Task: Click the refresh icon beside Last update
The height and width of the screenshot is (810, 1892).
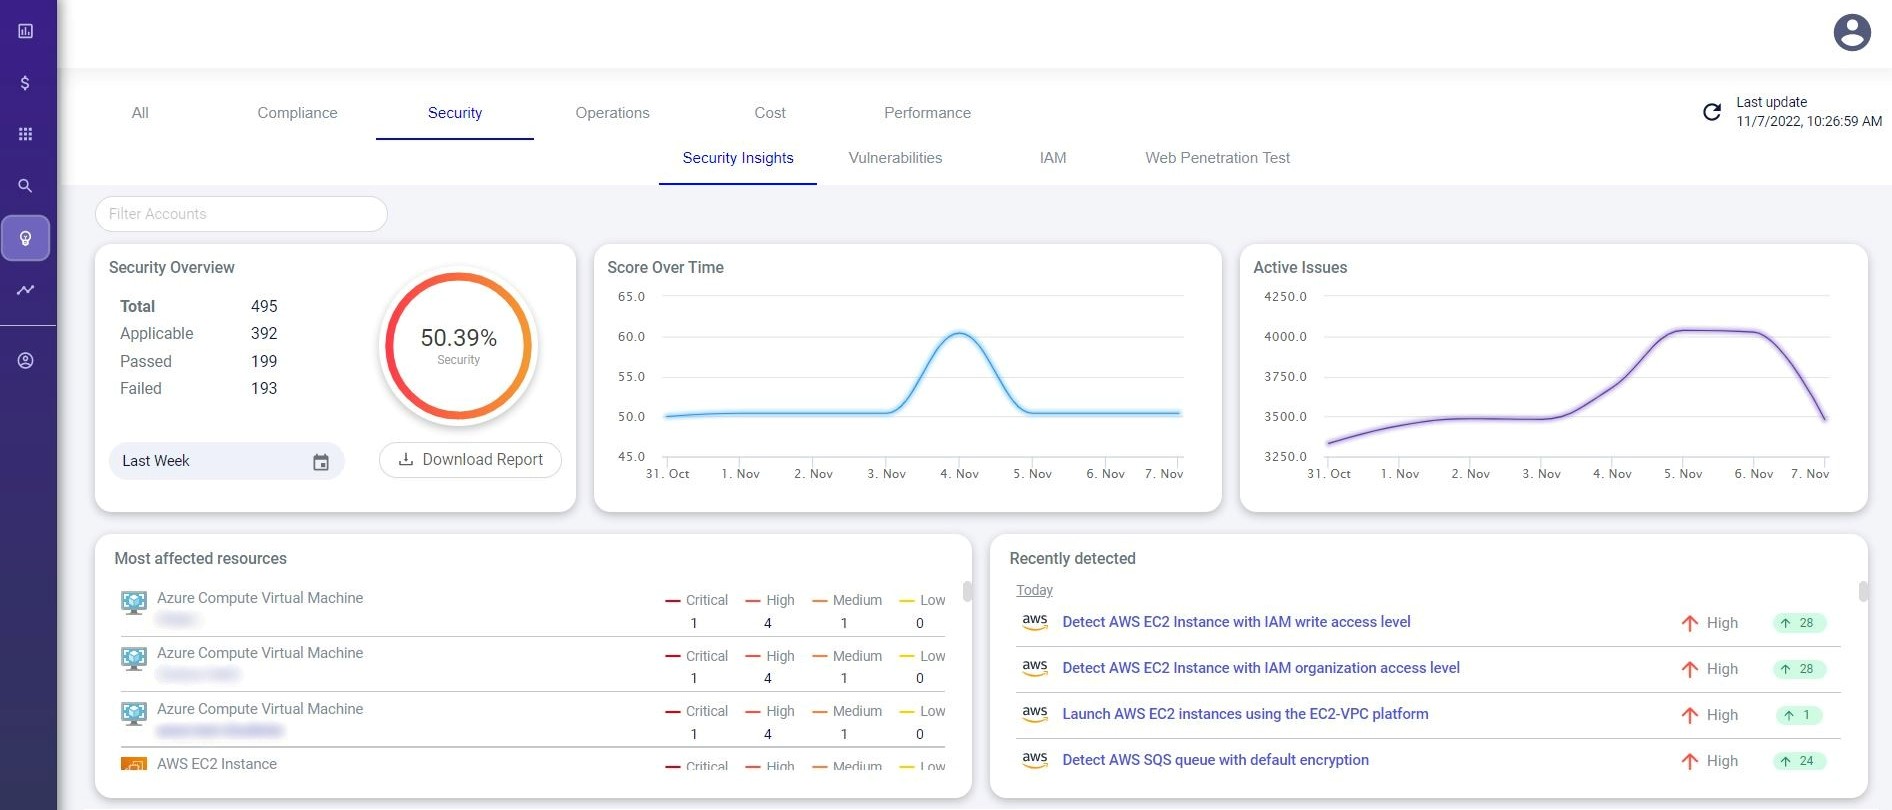Action: tap(1712, 112)
